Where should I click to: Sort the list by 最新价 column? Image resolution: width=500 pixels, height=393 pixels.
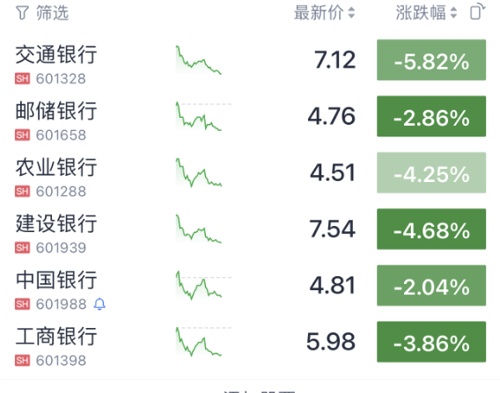[324, 13]
